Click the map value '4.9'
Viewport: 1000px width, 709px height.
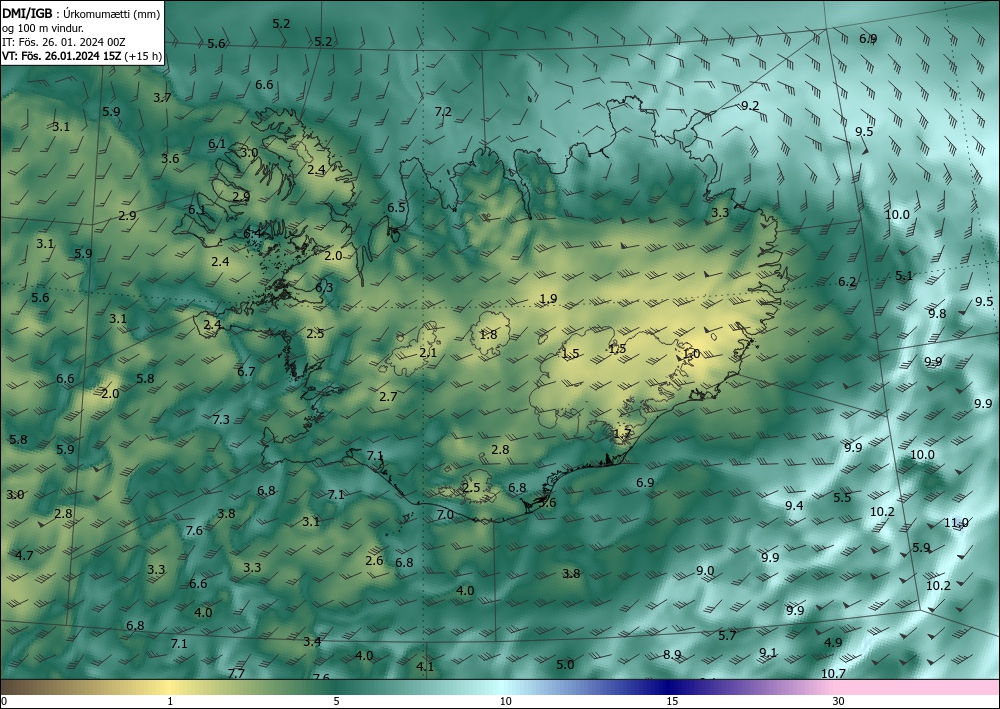pos(833,642)
